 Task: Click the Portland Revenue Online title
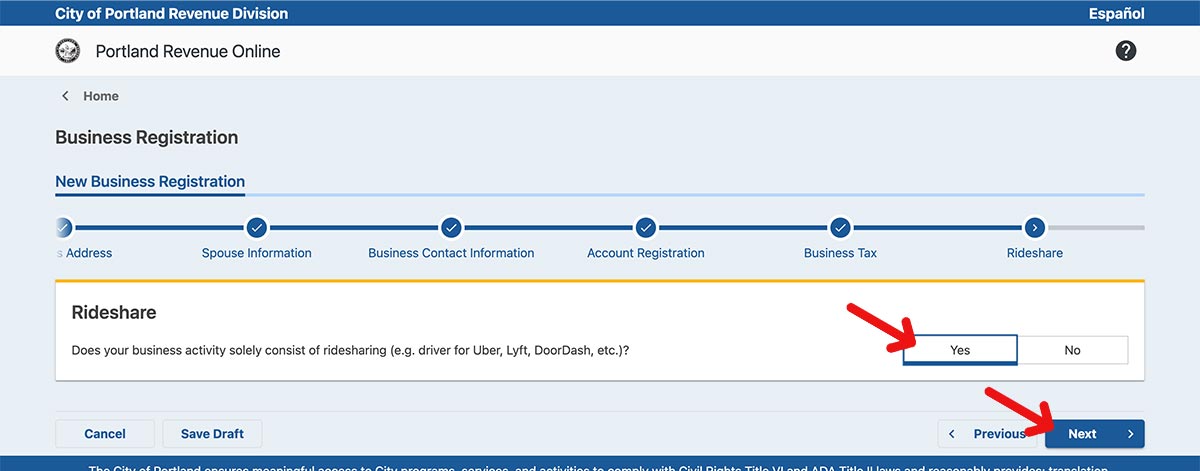pos(188,51)
